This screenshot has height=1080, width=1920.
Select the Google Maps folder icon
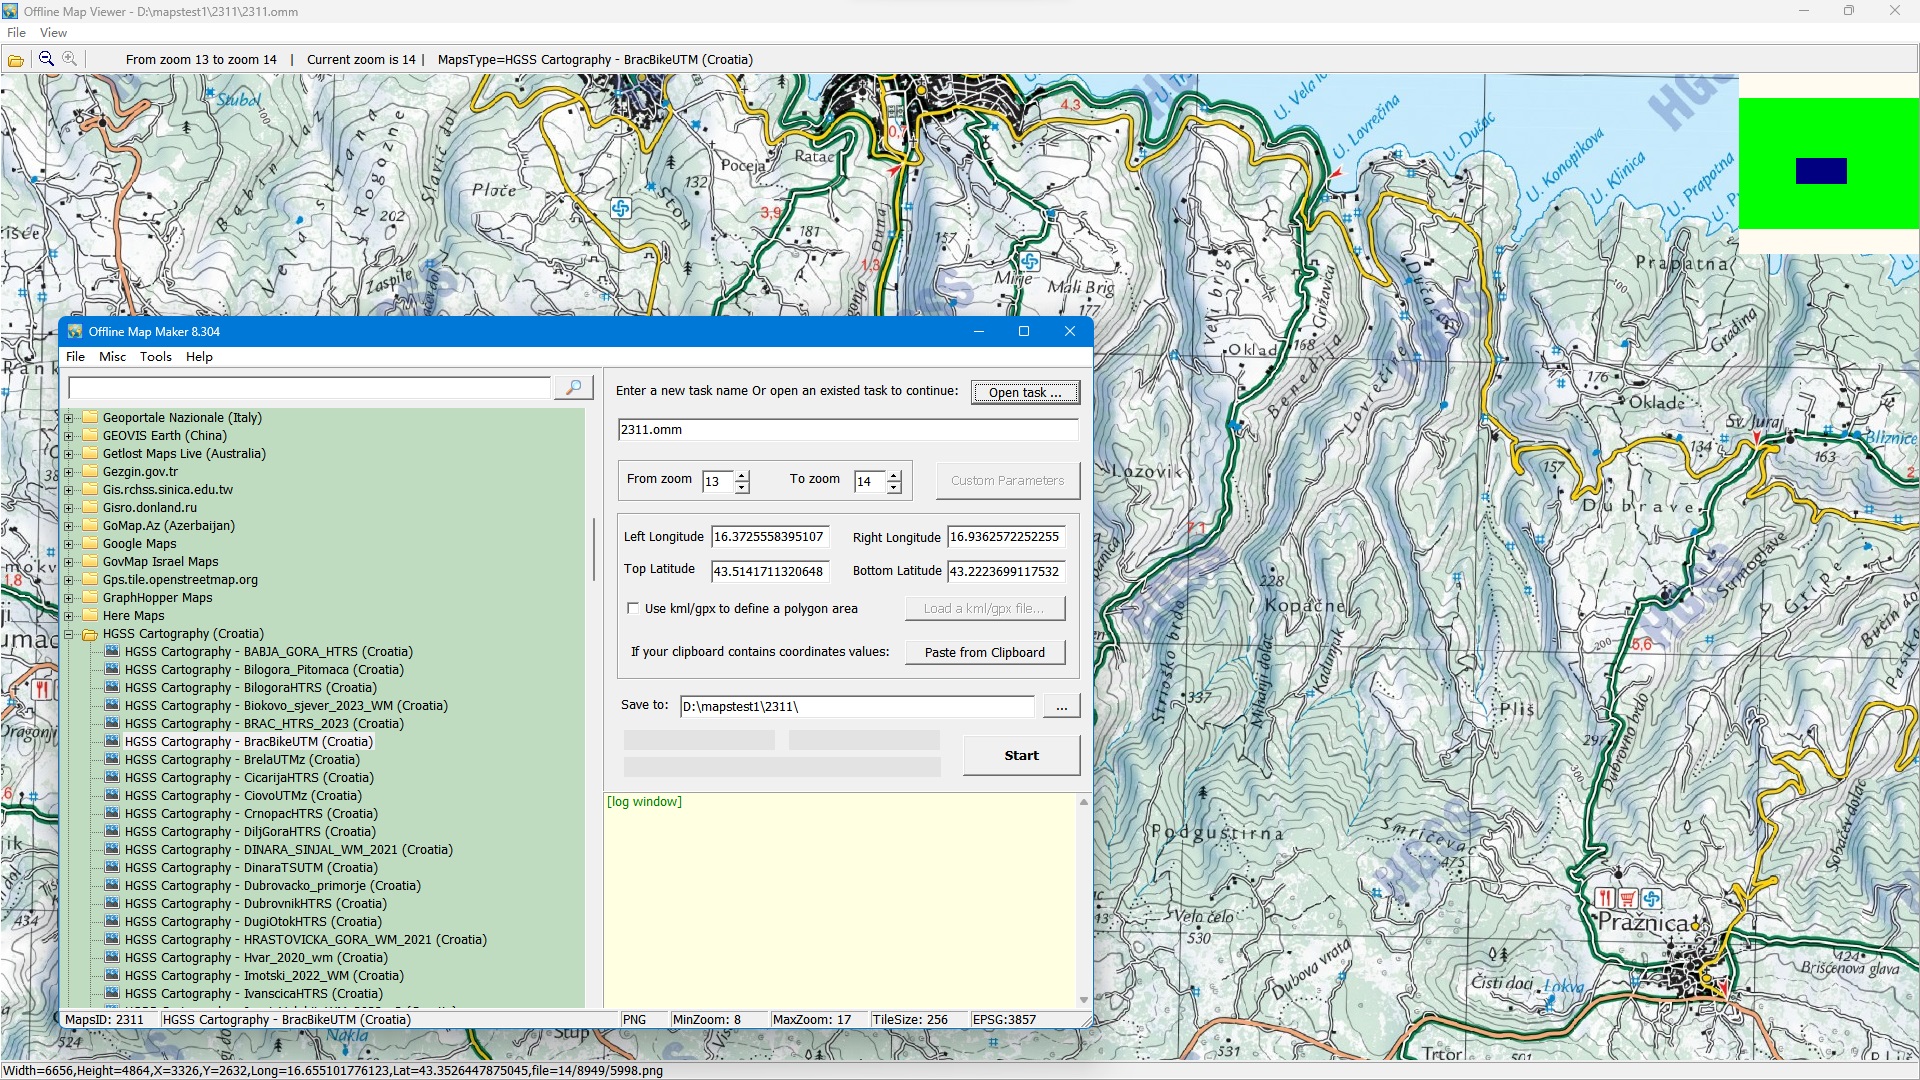pyautogui.click(x=90, y=544)
